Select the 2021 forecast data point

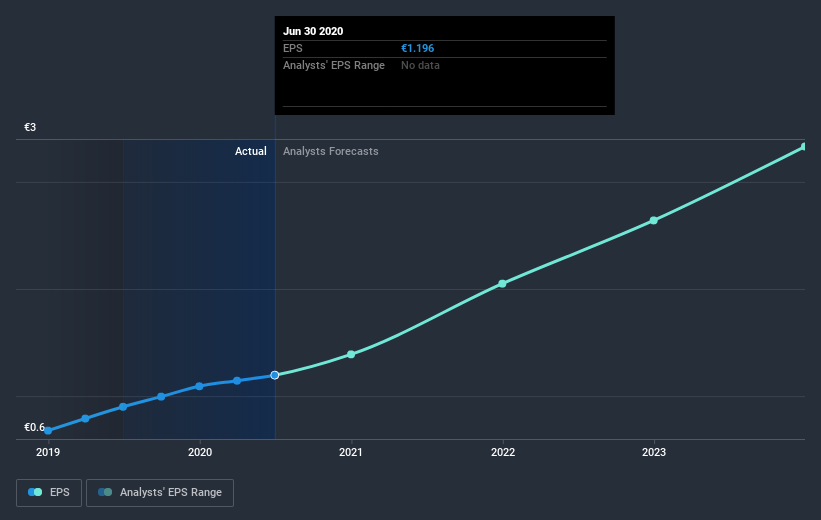click(x=351, y=355)
